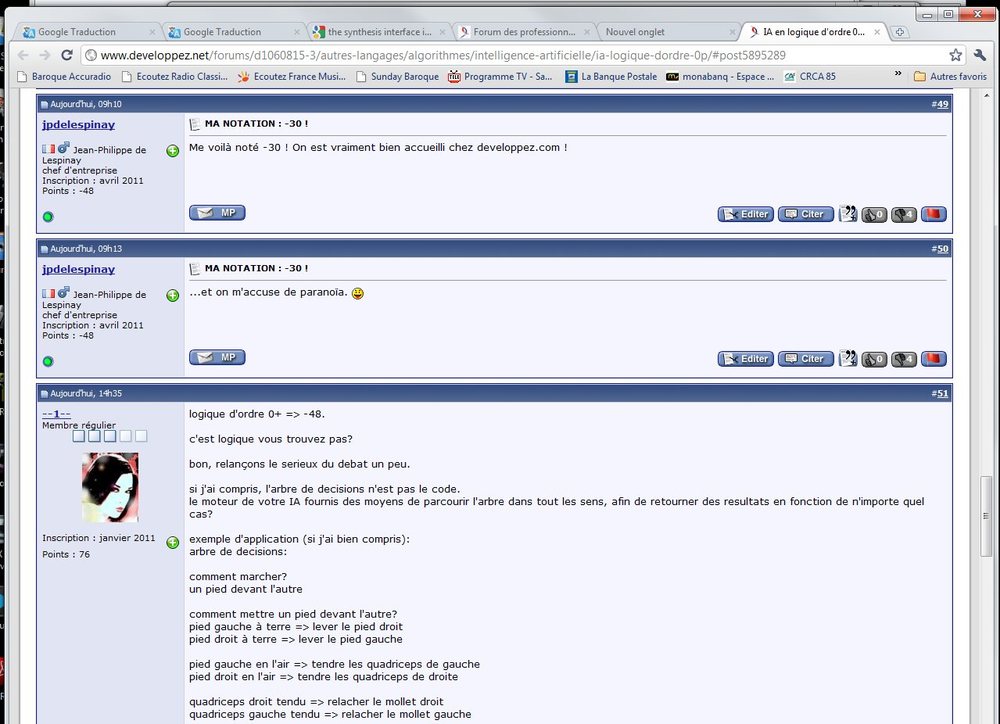Click the green plus icon beside post #51 author
The height and width of the screenshot is (724, 1000).
tap(173, 542)
